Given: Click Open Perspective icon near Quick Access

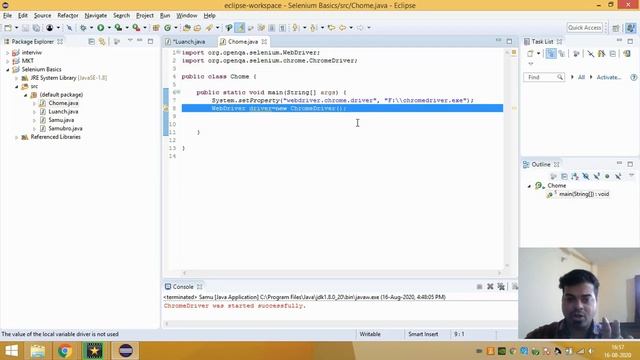Looking at the screenshot, I should coord(616,28).
